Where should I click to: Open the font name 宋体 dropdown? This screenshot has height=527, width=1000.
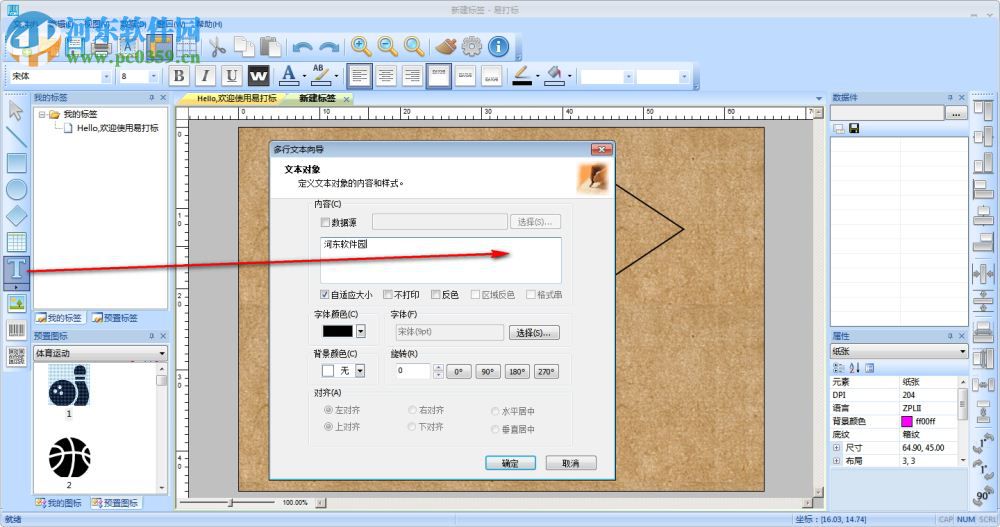[x=106, y=77]
